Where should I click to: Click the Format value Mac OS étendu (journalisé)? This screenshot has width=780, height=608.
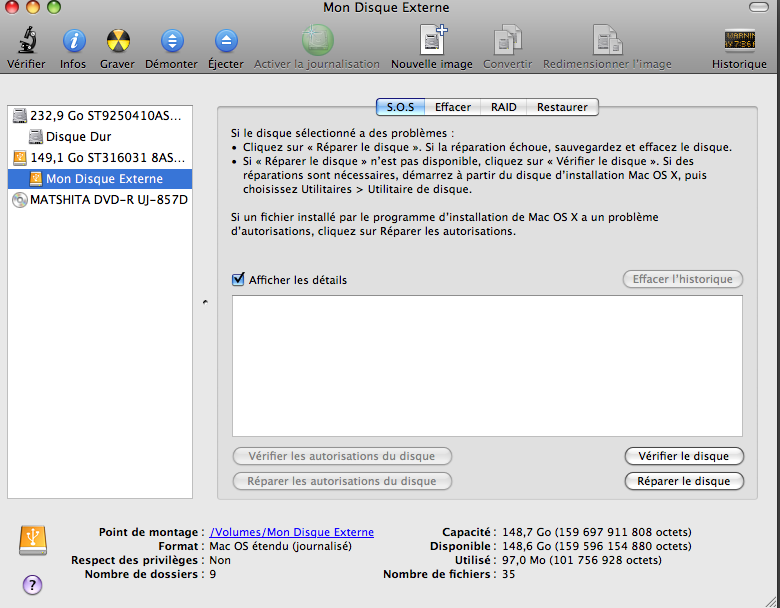pos(281,546)
